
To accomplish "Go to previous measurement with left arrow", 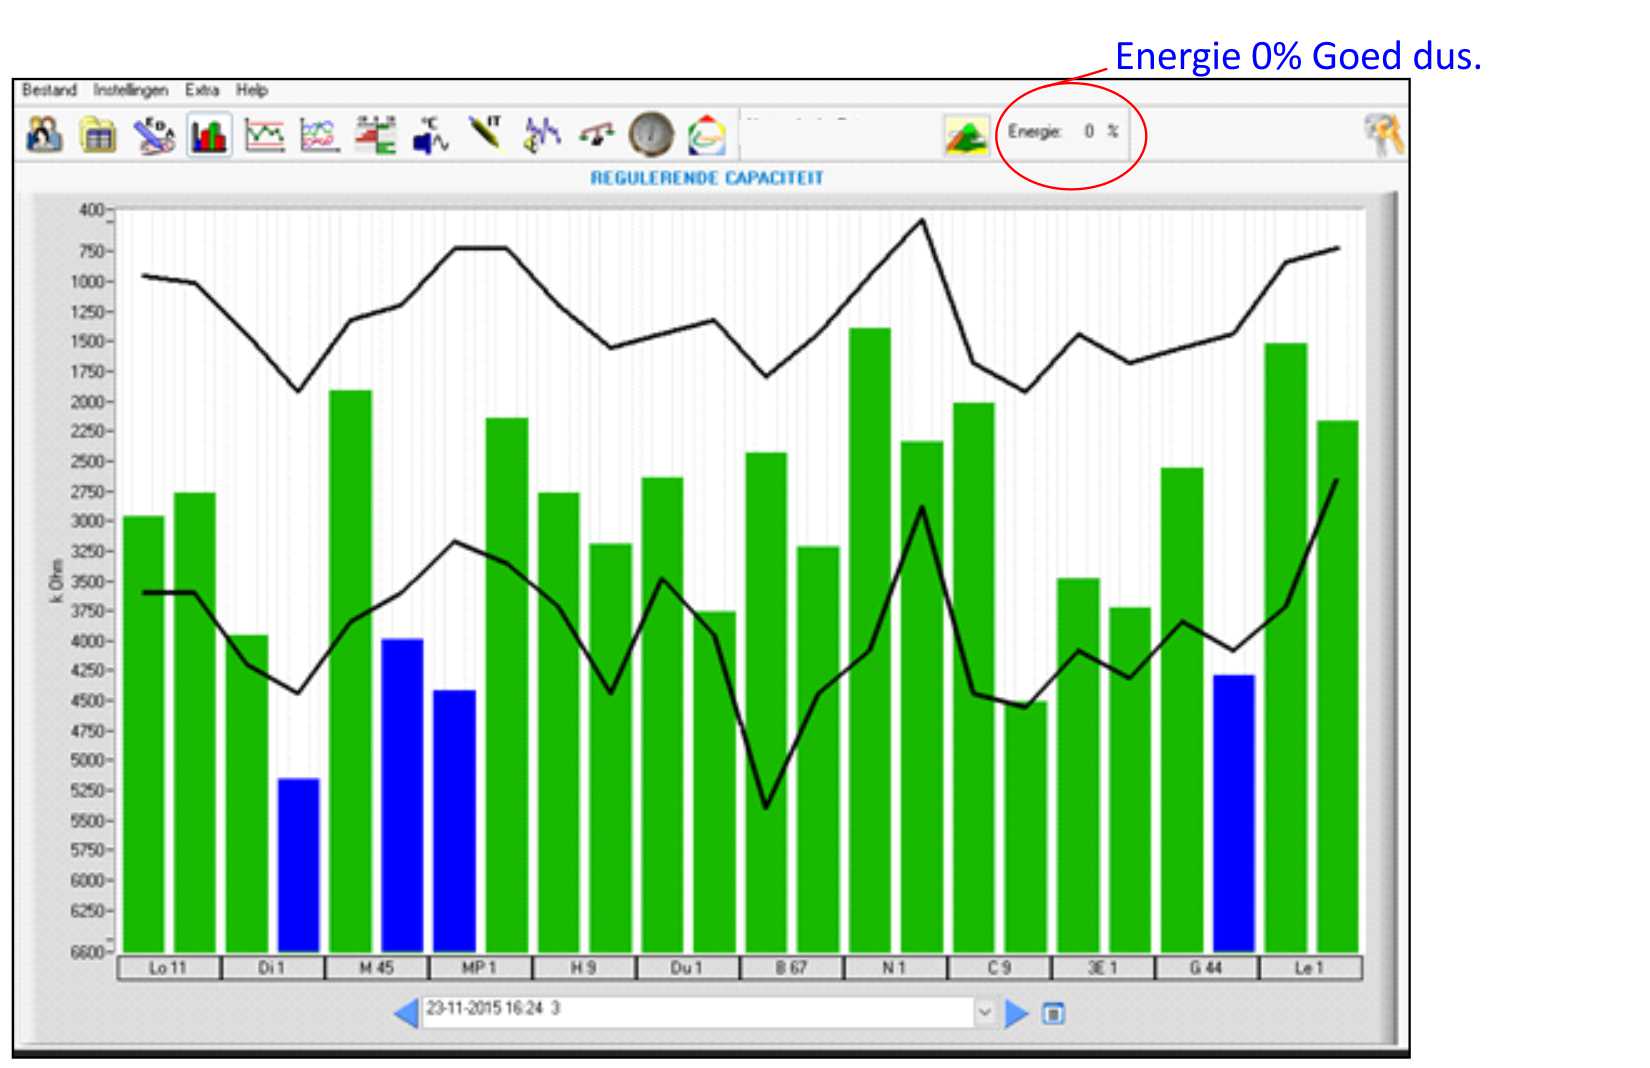I will (x=406, y=1013).
